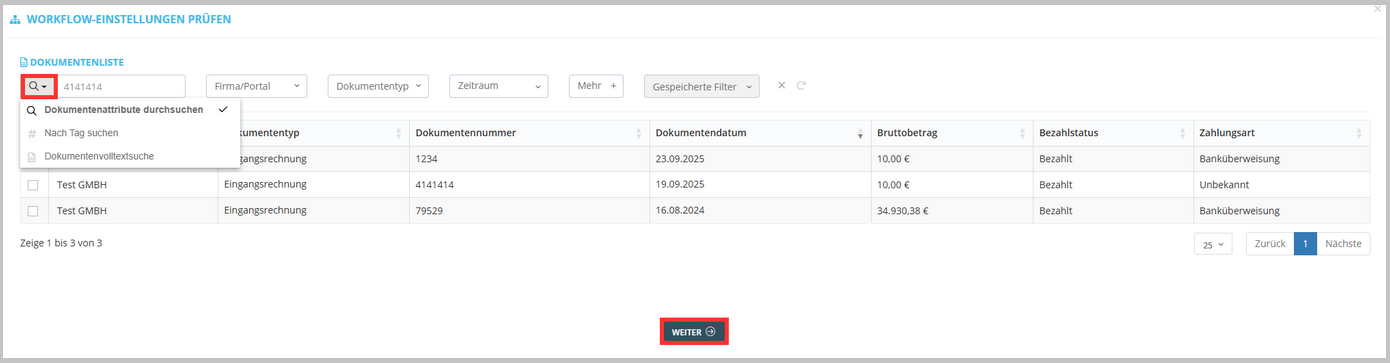This screenshot has width=1390, height=363.
Task: Click the Zeige 1 bis 3 von 3 text
Action: click(x=61, y=243)
